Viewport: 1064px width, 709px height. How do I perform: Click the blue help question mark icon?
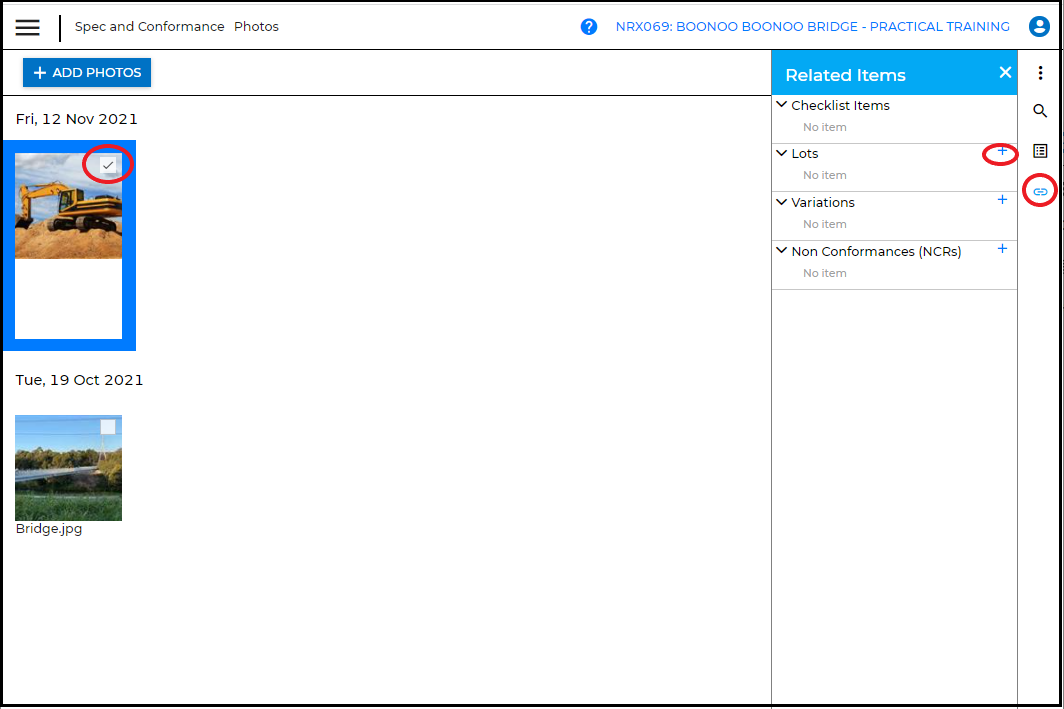[x=589, y=27]
